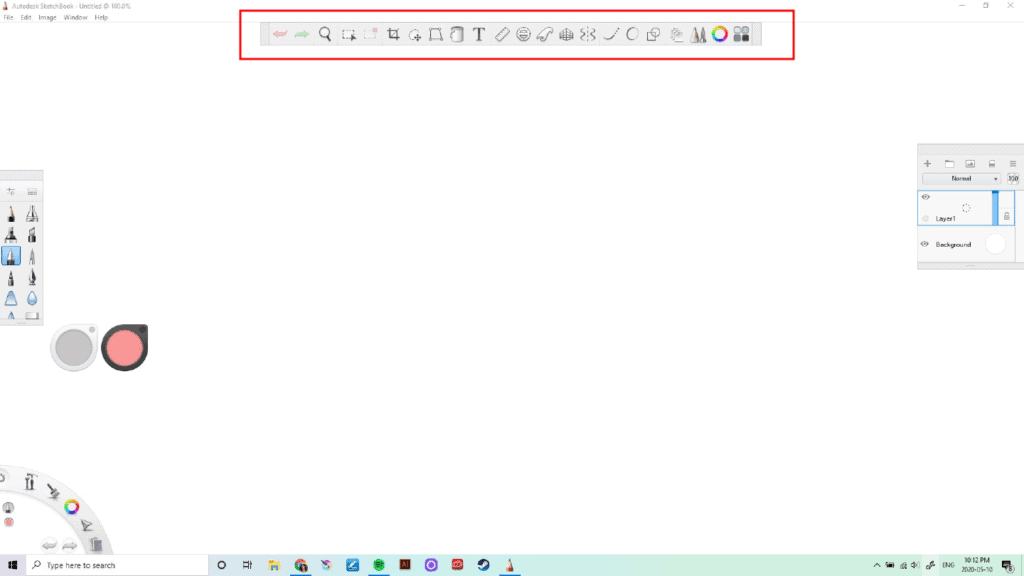Select the Crop tool

pyautogui.click(x=393, y=34)
